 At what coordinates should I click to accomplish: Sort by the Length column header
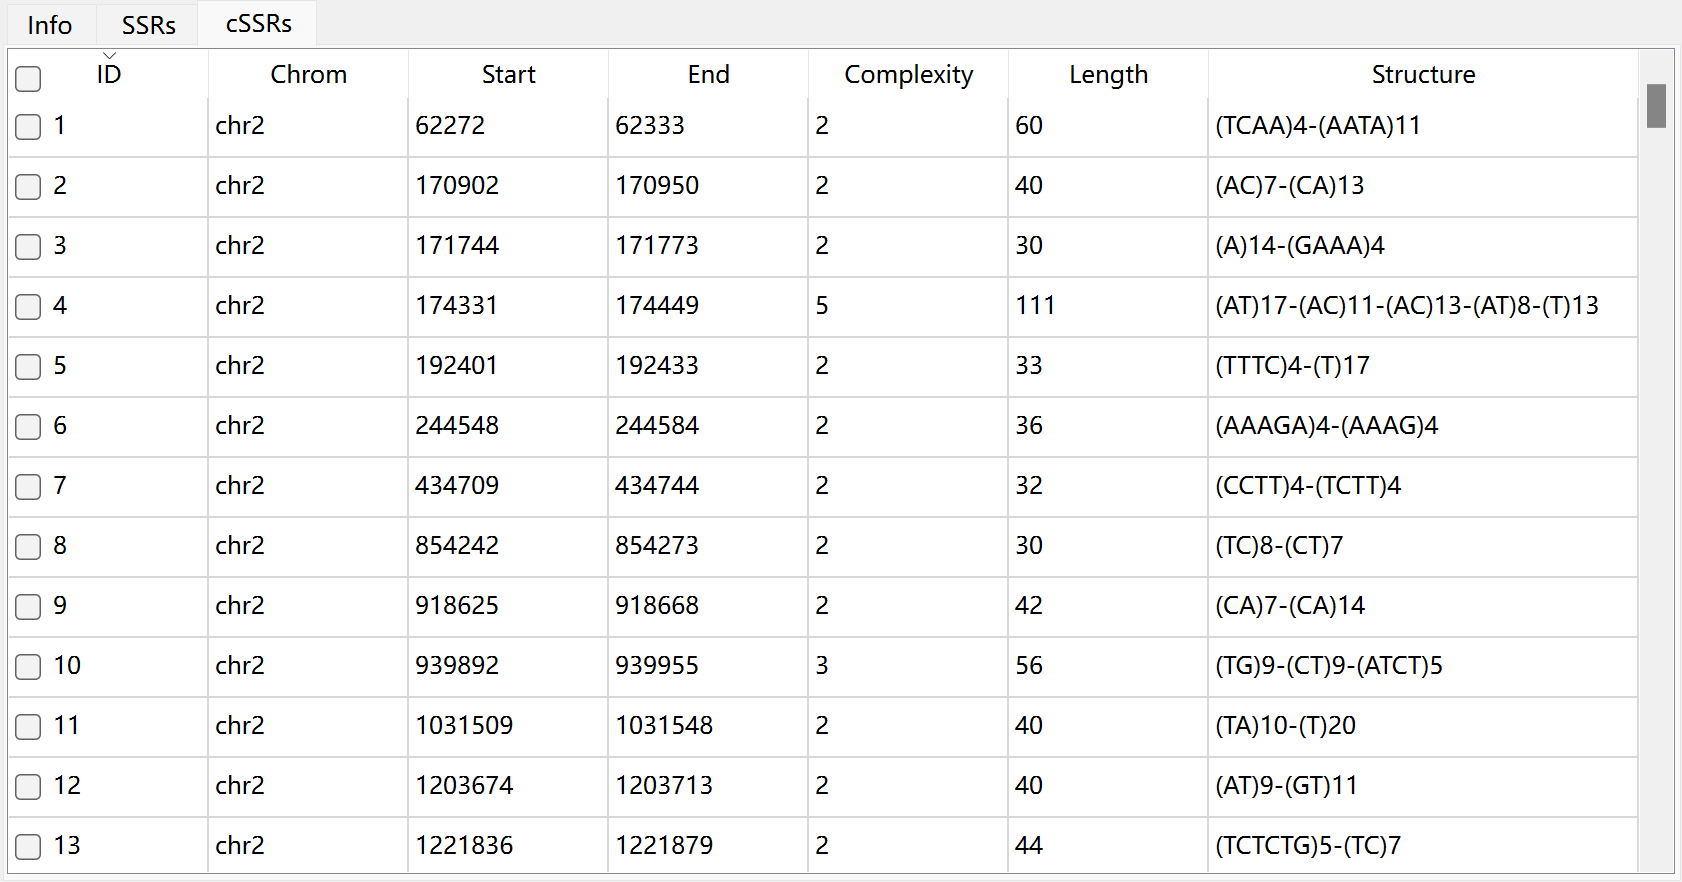point(1108,75)
